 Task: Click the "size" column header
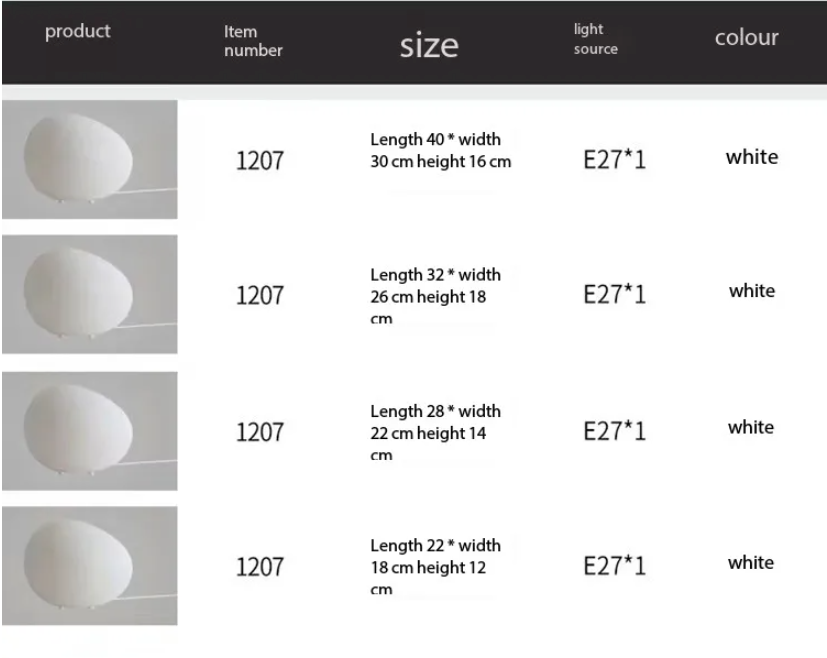click(x=429, y=44)
